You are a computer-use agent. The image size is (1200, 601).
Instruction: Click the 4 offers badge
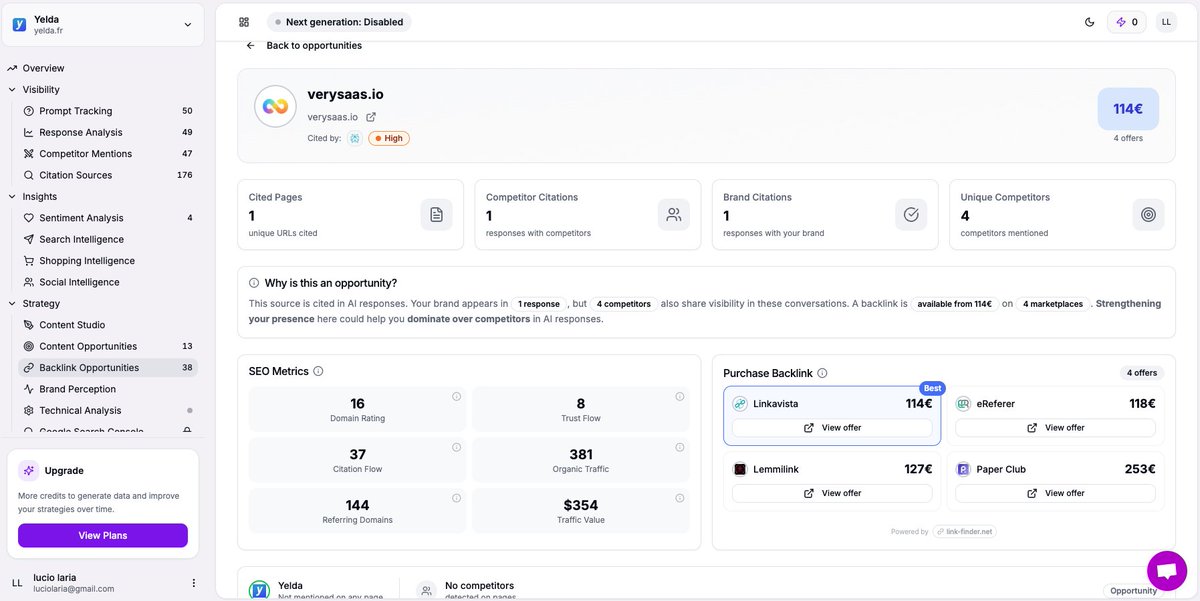click(1141, 373)
